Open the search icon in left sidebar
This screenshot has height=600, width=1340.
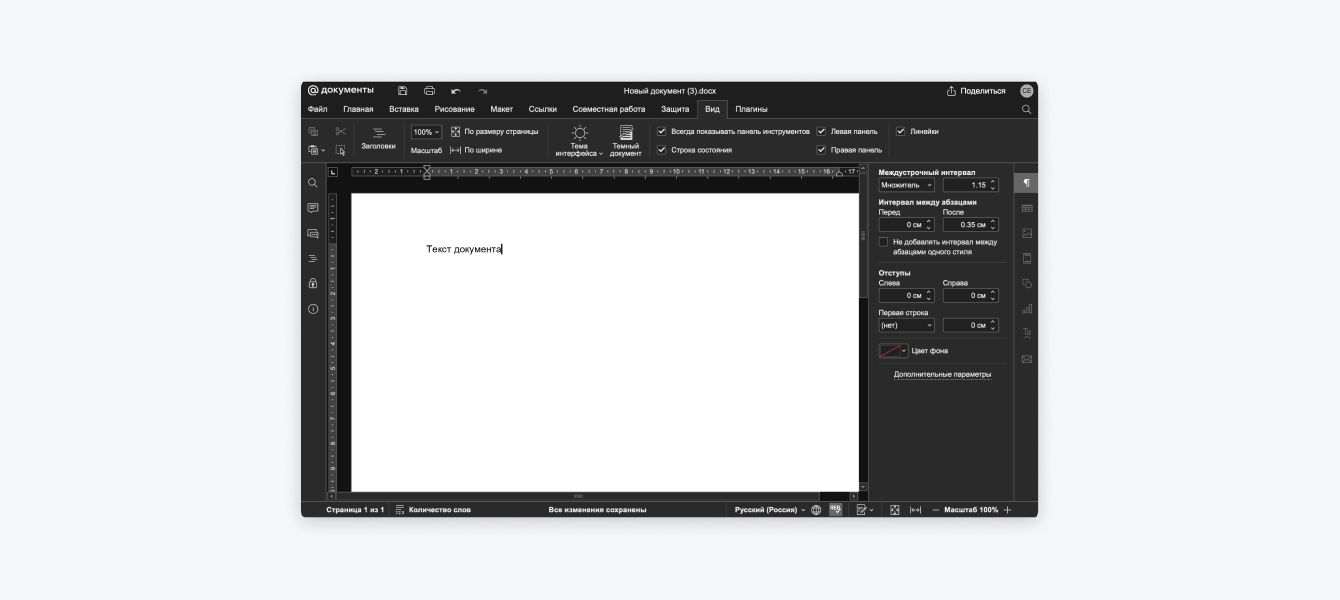click(313, 183)
